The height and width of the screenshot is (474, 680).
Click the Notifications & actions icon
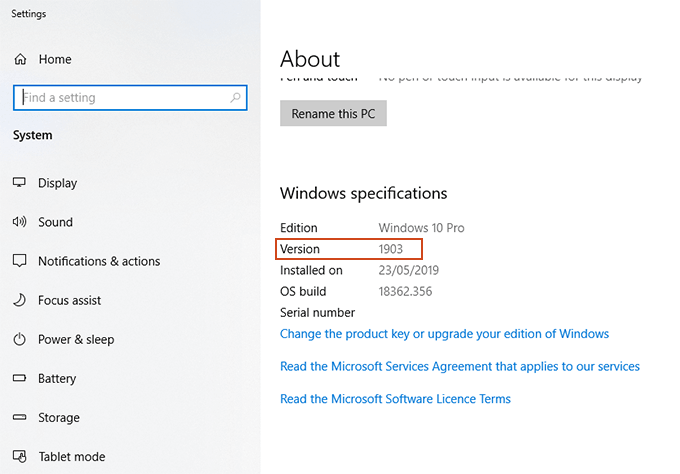point(19,261)
